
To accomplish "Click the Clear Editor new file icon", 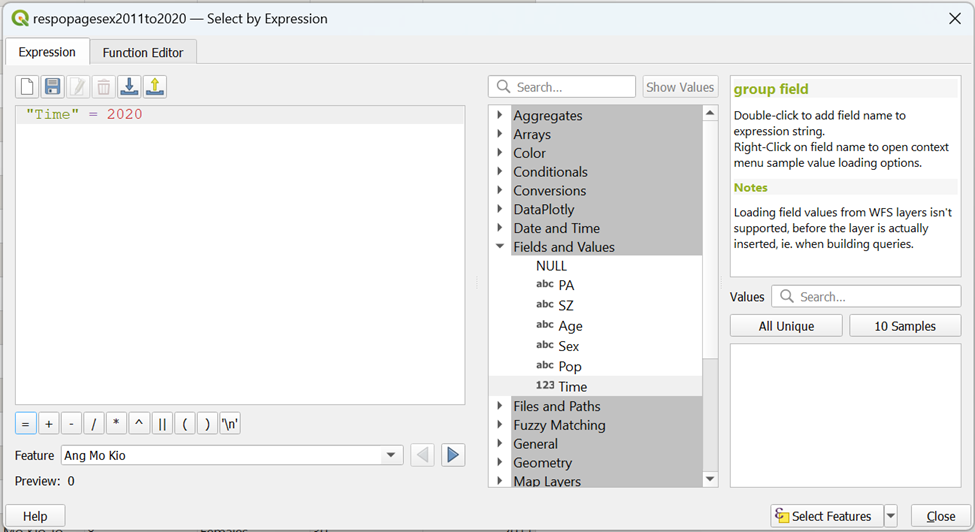I will [x=28, y=88].
